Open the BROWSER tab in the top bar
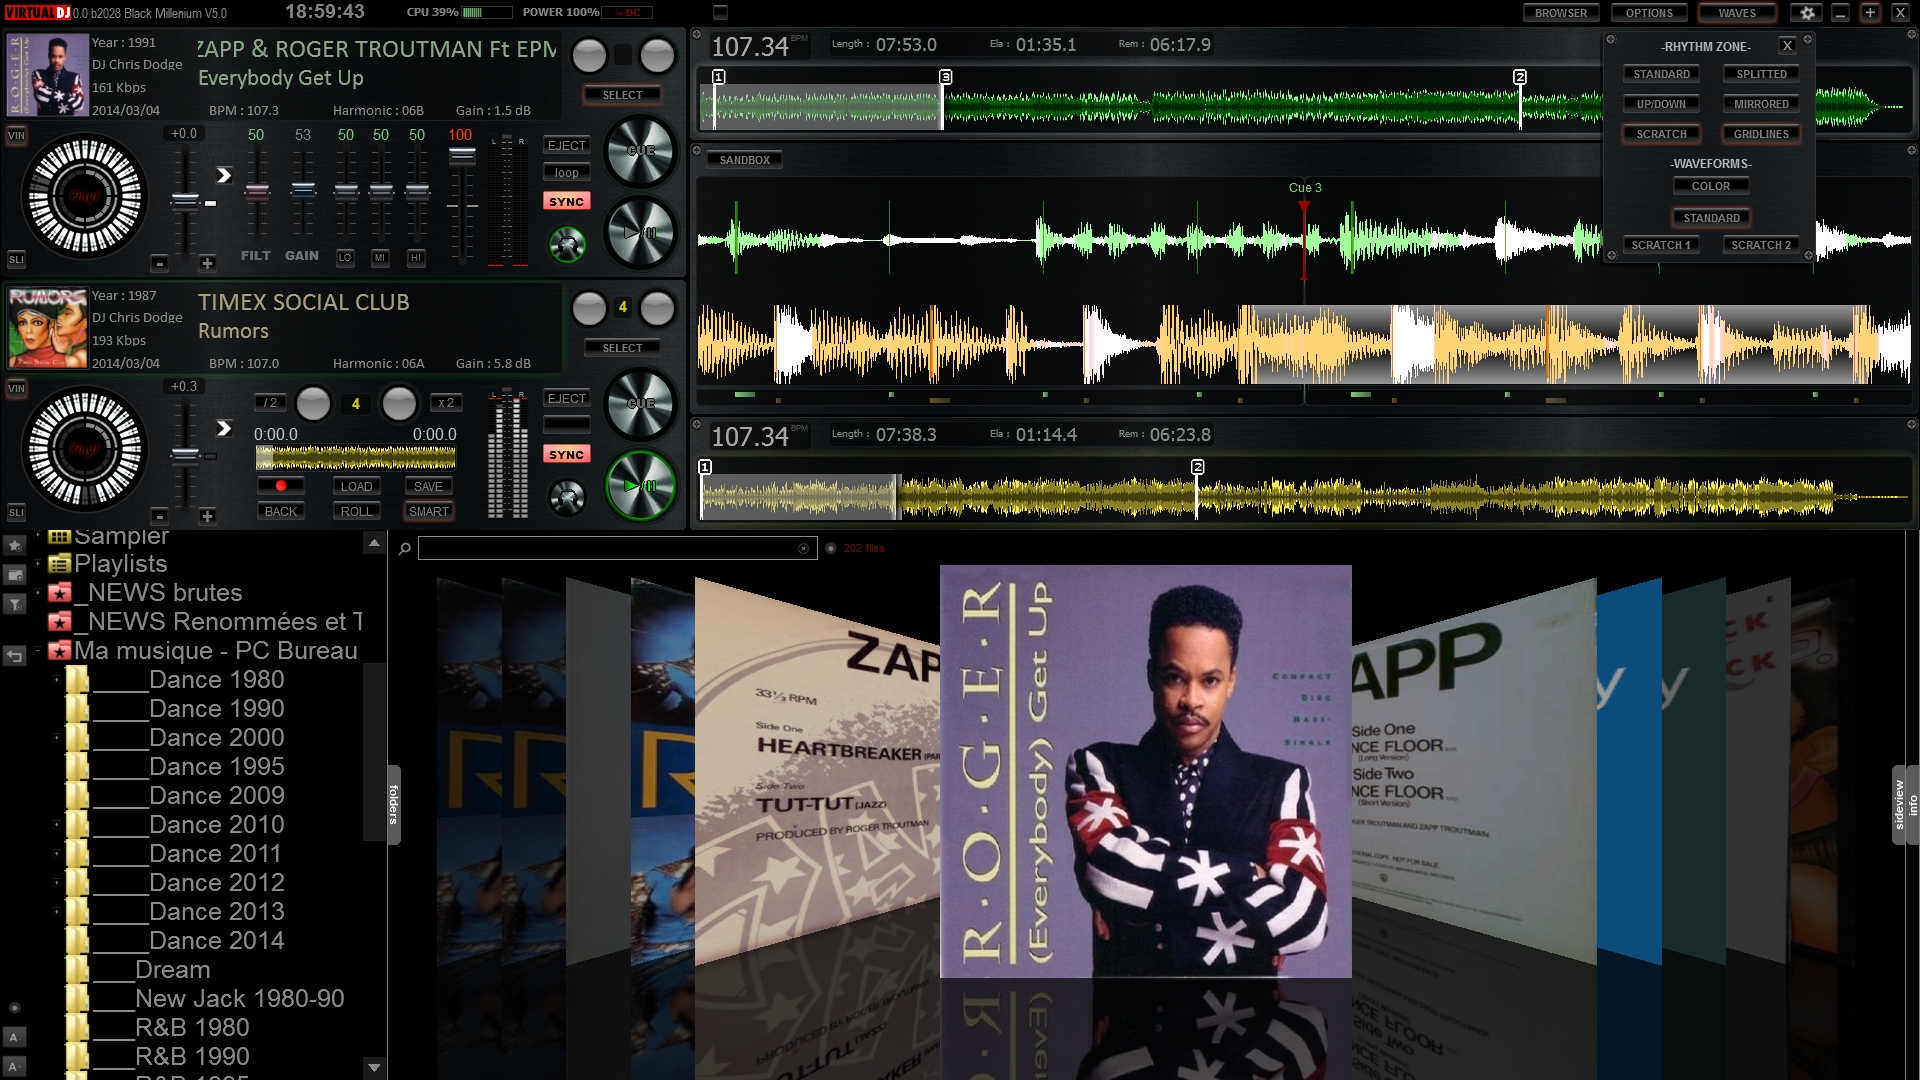This screenshot has width=1920, height=1080. 1561,13
